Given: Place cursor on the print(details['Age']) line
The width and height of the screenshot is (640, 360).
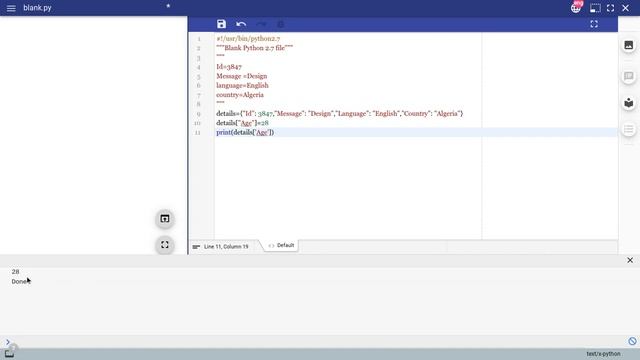Looking at the screenshot, I should (x=245, y=132).
